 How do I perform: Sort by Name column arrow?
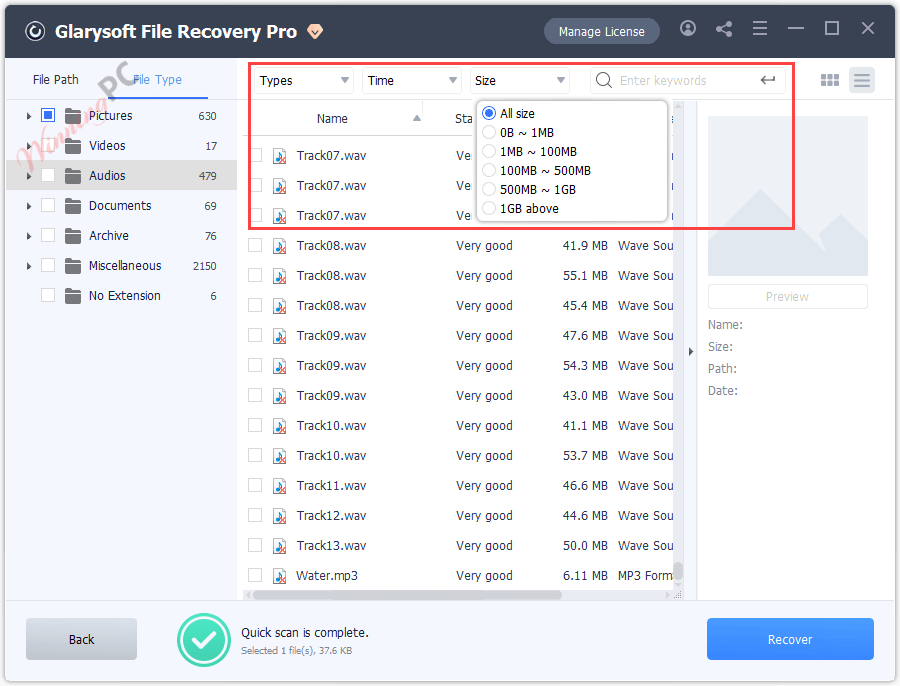tap(417, 118)
